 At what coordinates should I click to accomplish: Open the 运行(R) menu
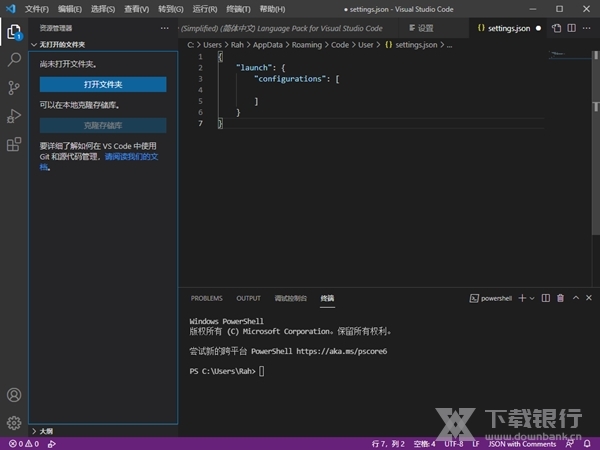[x=205, y=9]
